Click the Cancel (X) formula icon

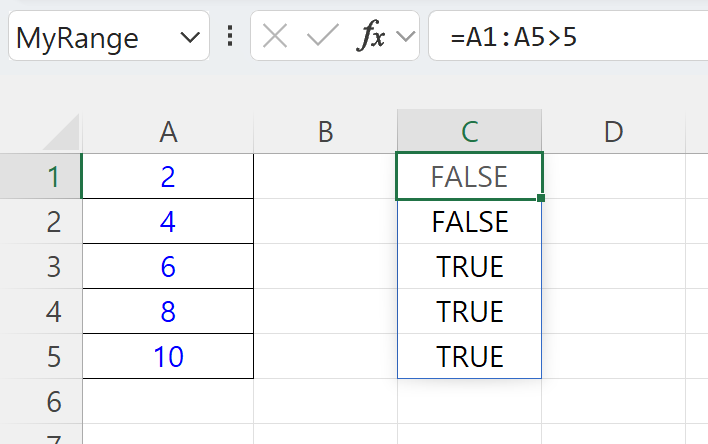275,36
